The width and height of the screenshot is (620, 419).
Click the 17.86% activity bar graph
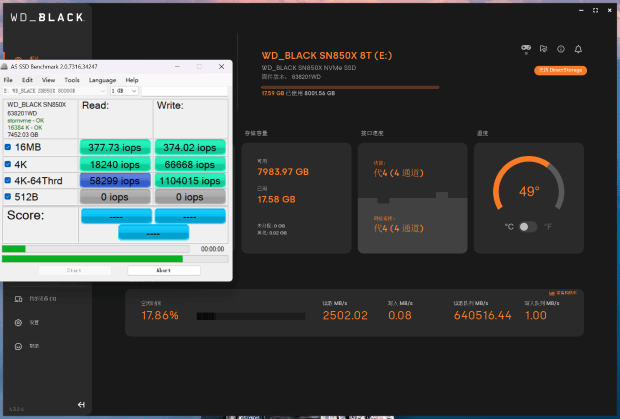coord(251,316)
